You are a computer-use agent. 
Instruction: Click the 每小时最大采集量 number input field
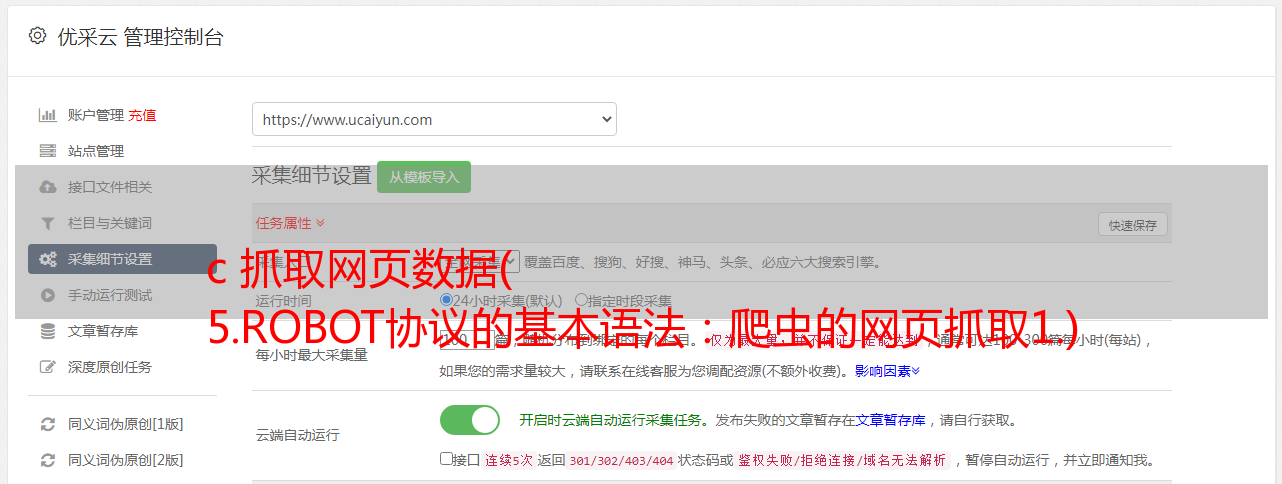(x=467, y=340)
